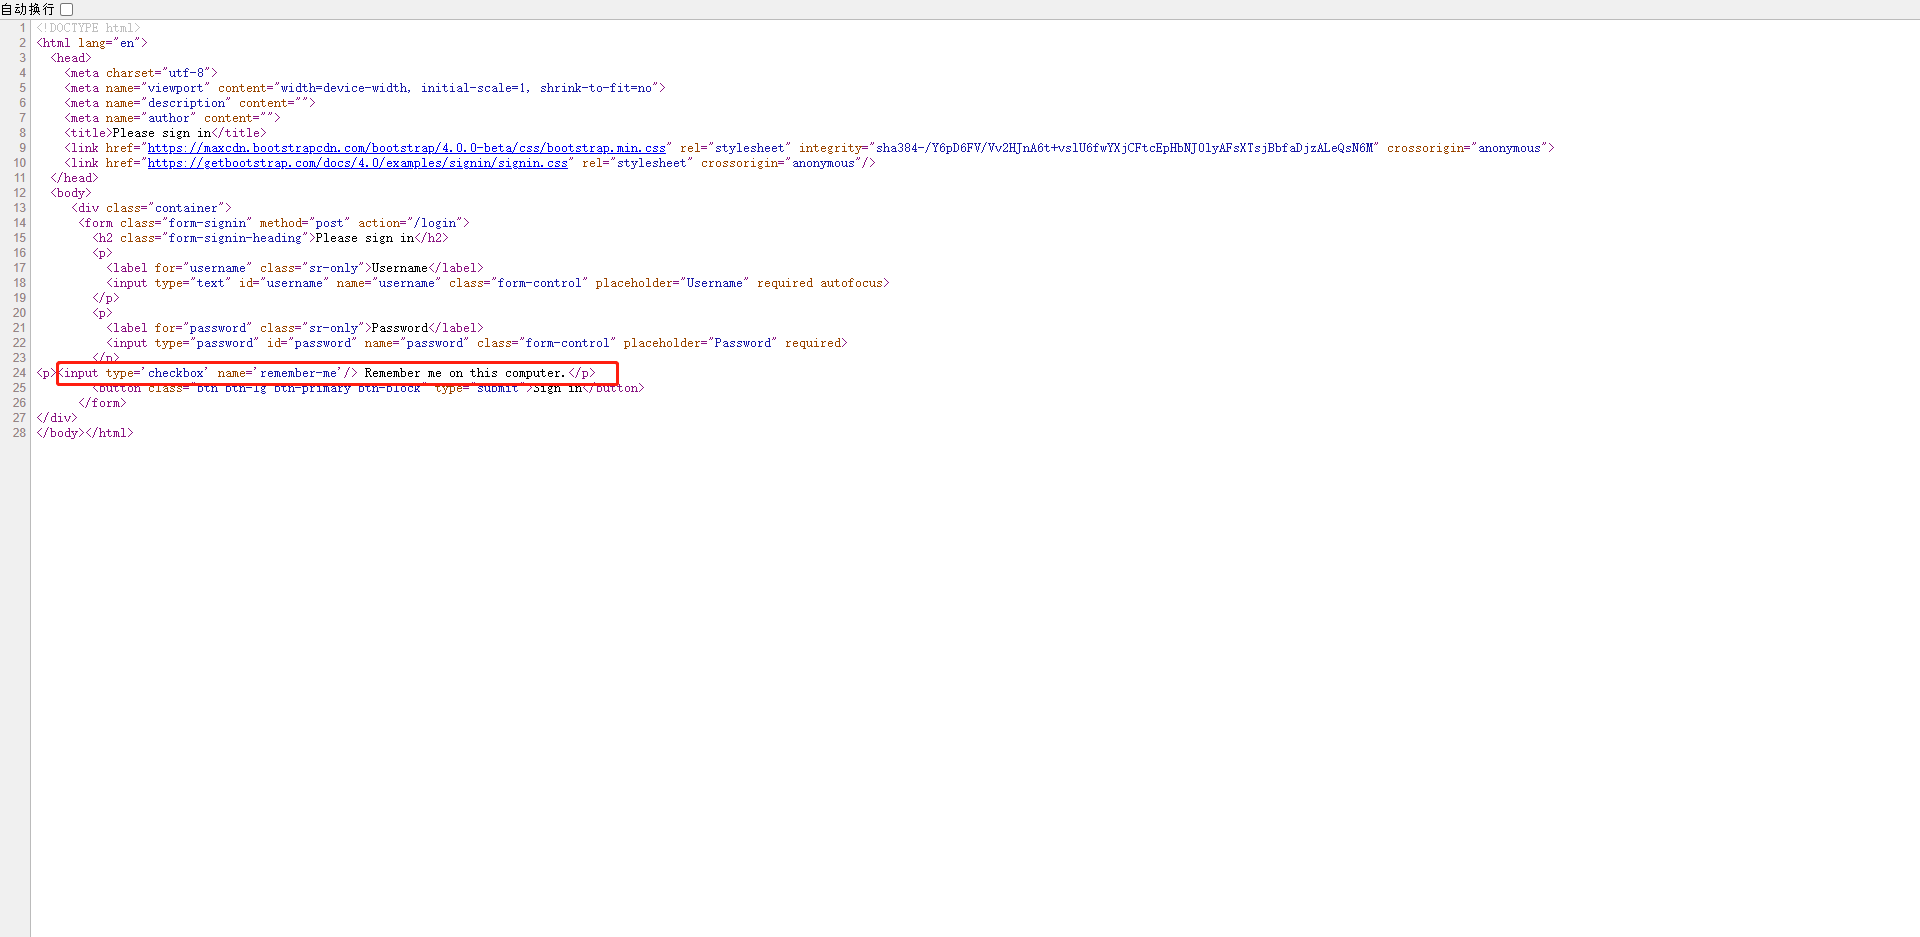Image resolution: width=1920 pixels, height=937 pixels.
Task: Click the integrity hash attribute text
Action: coord(1120,147)
